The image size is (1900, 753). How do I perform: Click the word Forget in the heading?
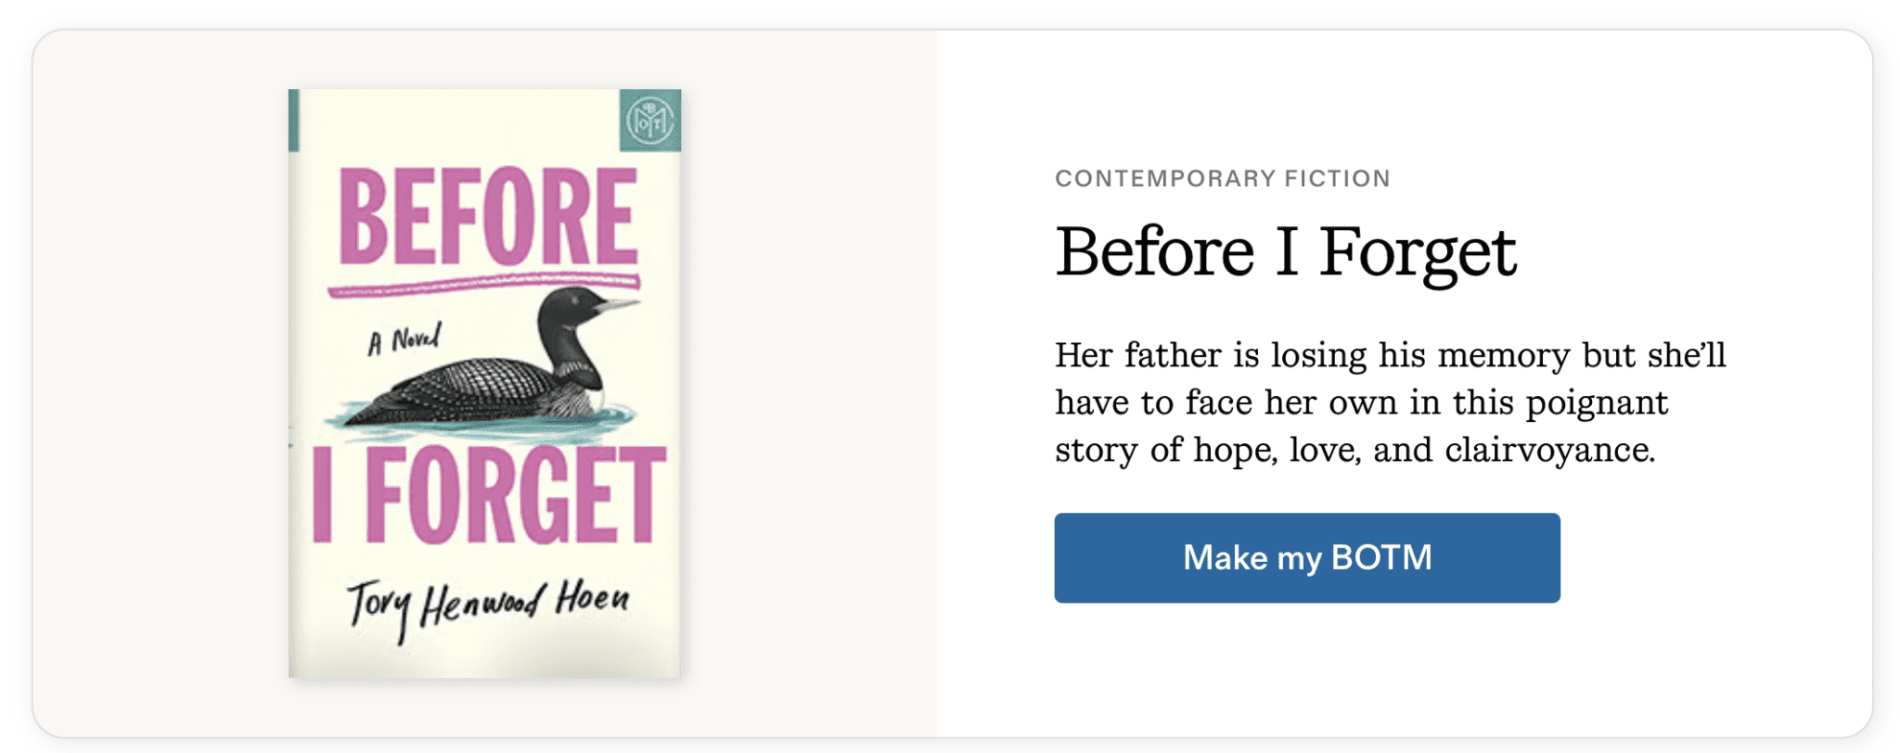(x=1418, y=251)
